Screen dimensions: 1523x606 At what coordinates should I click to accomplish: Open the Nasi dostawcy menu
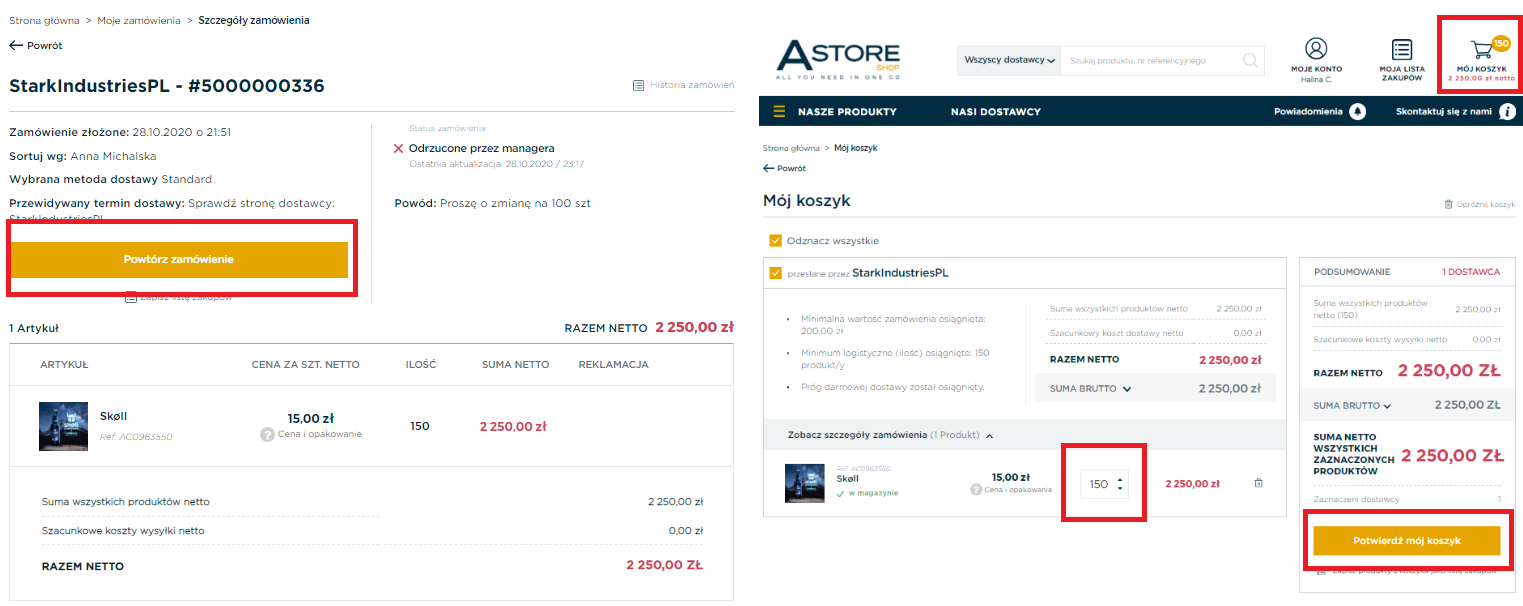click(x=995, y=111)
